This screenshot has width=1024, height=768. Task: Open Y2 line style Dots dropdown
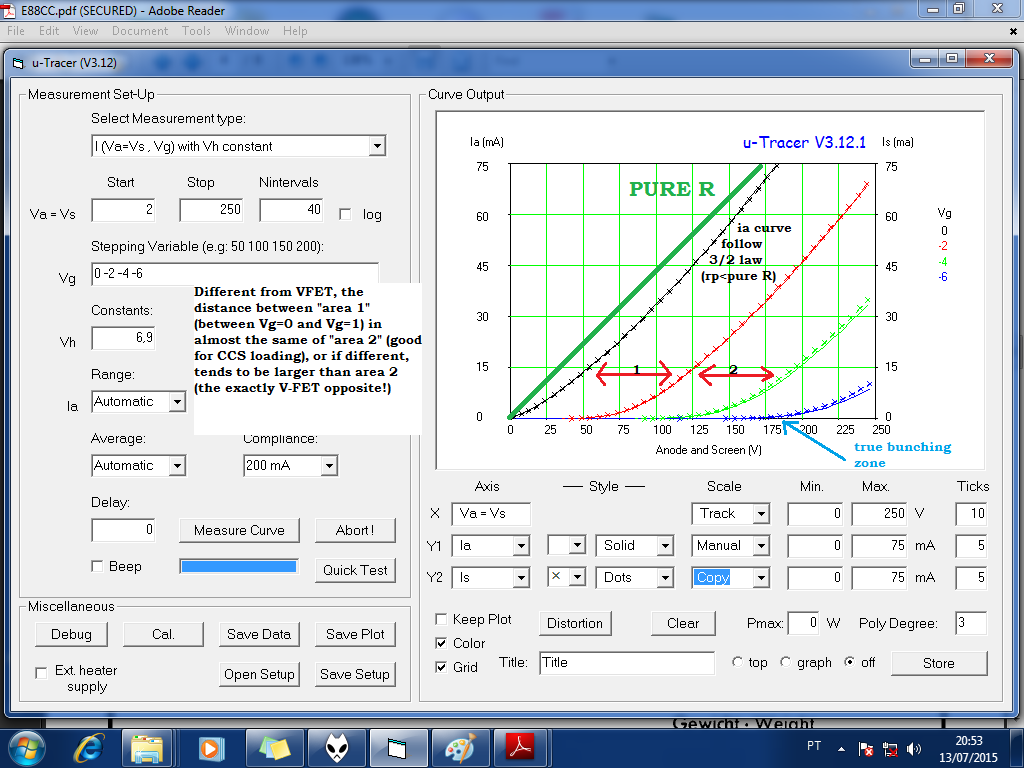tap(665, 578)
